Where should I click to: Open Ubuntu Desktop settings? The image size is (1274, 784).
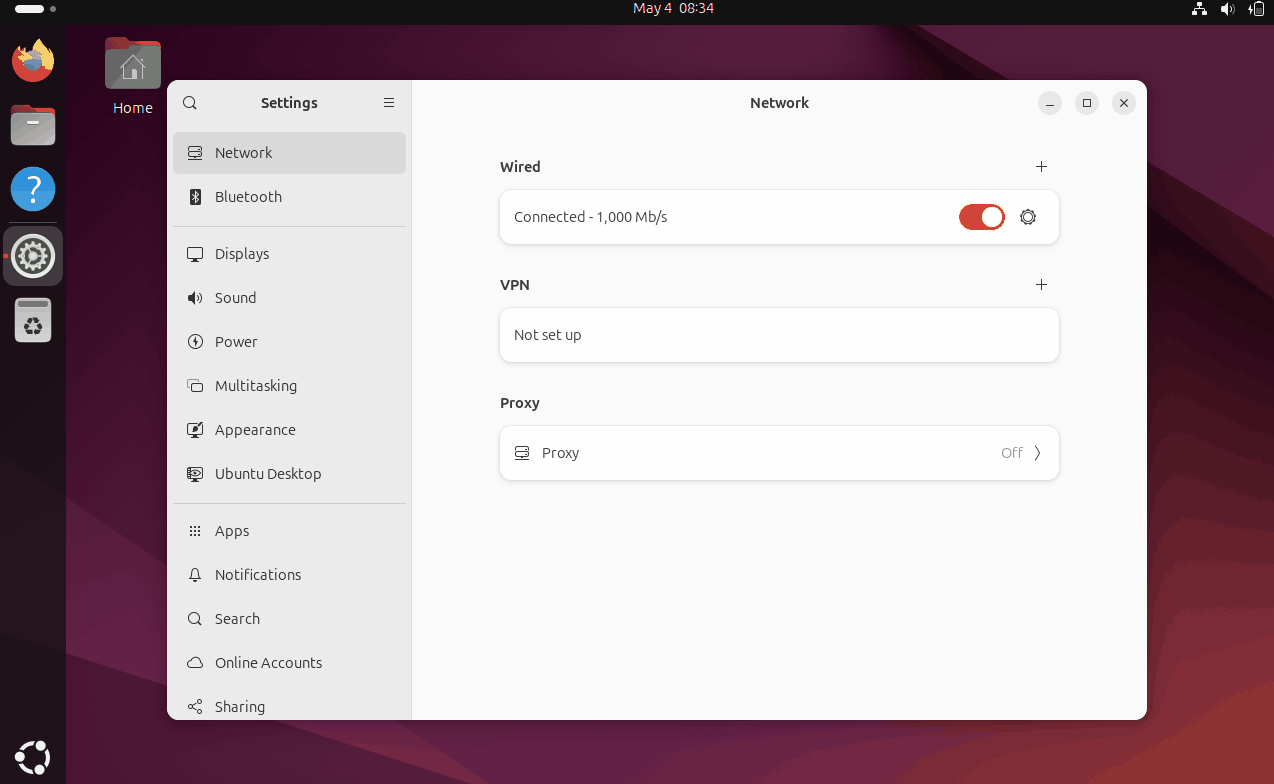coord(196,473)
